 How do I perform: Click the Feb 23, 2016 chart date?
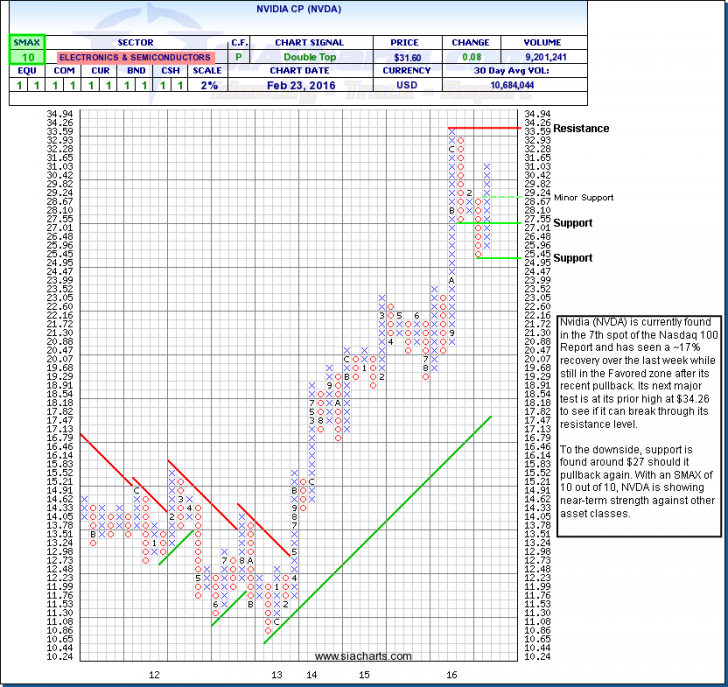click(x=307, y=86)
